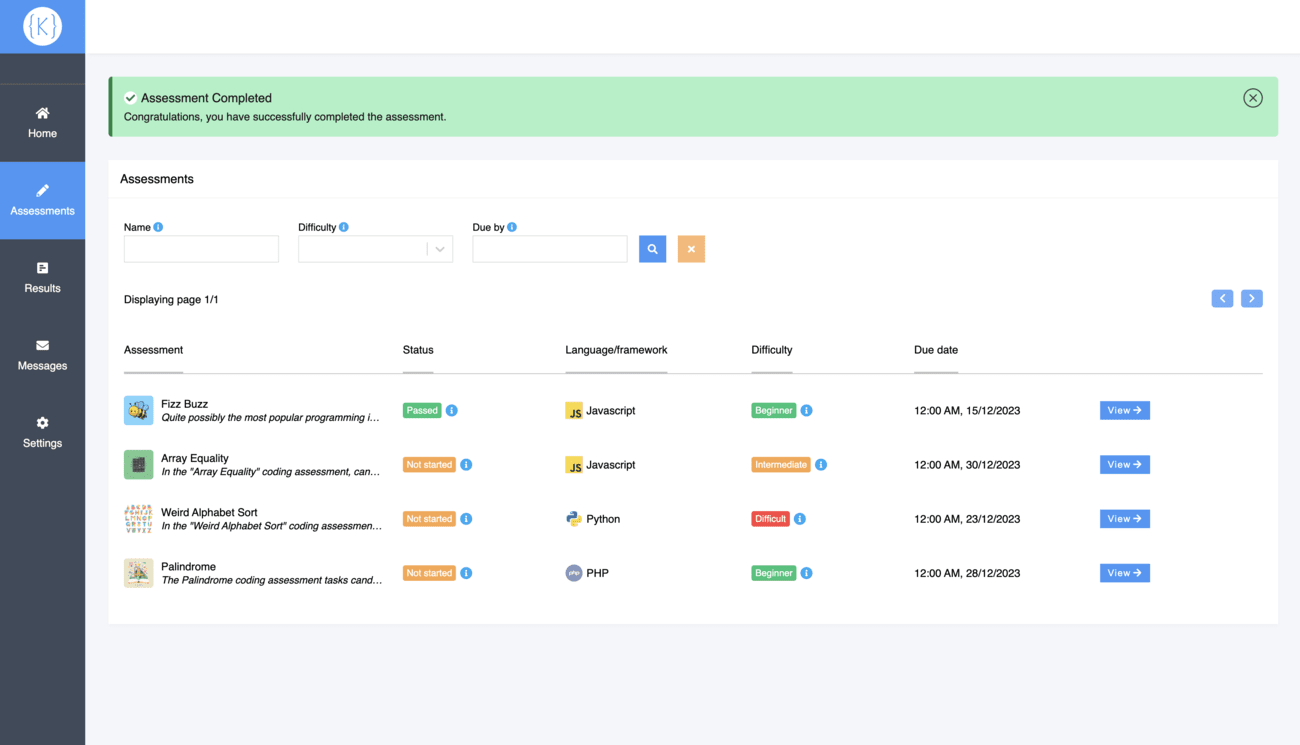Viewport: 1300px width, 745px height.
Task: Click Array Equality Not started badge
Action: click(x=429, y=464)
